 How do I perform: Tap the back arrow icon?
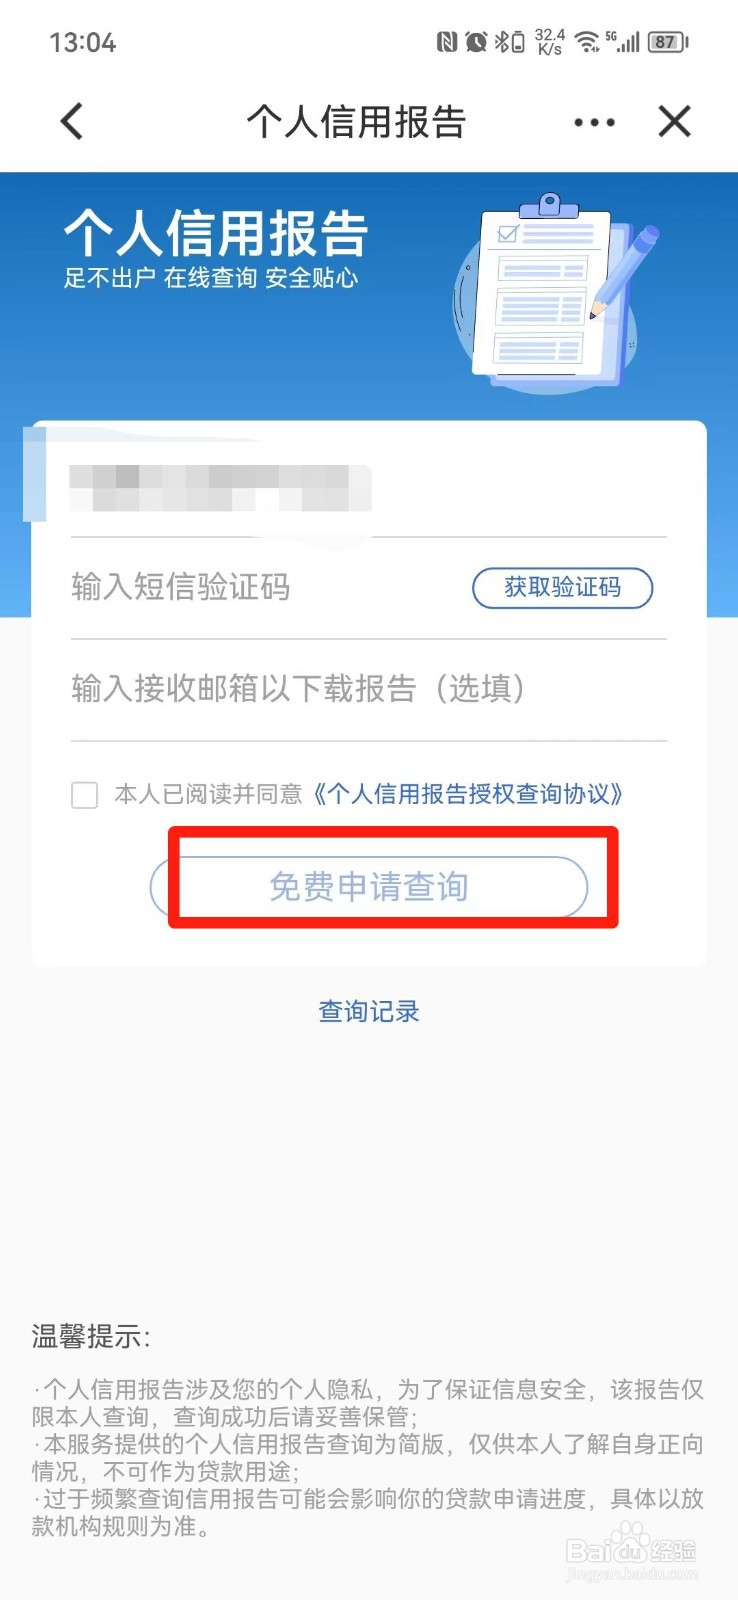pyautogui.click(x=72, y=121)
